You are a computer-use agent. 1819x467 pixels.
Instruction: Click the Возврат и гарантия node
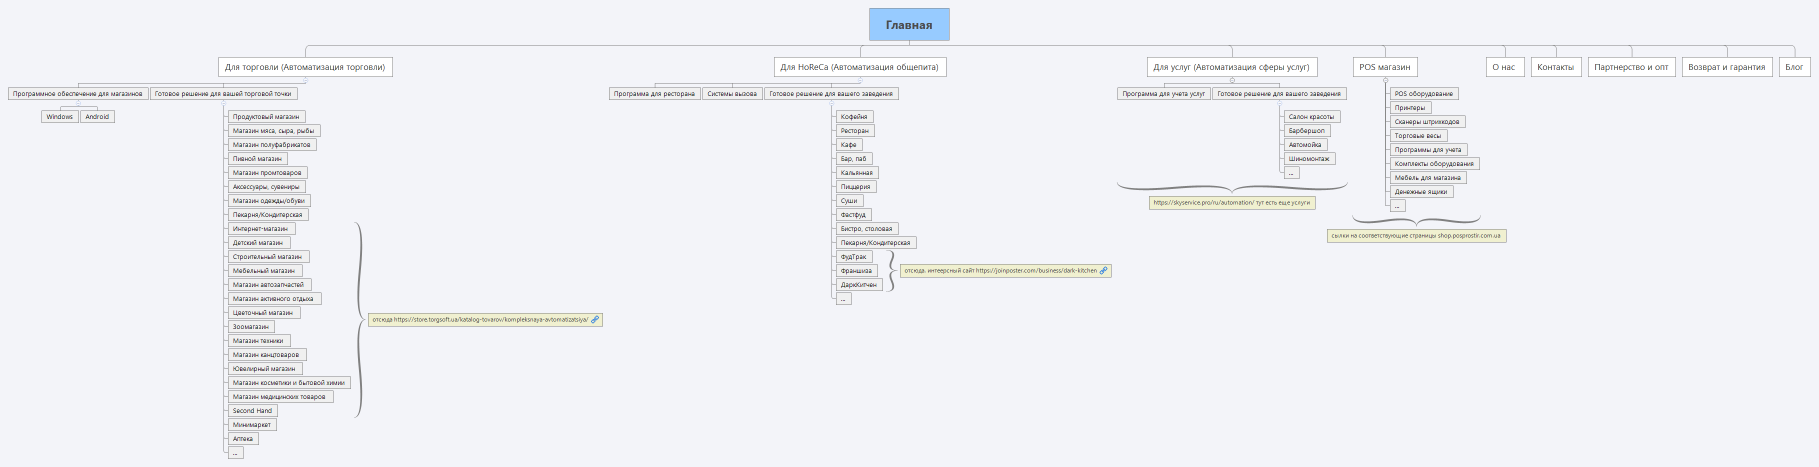[1726, 67]
